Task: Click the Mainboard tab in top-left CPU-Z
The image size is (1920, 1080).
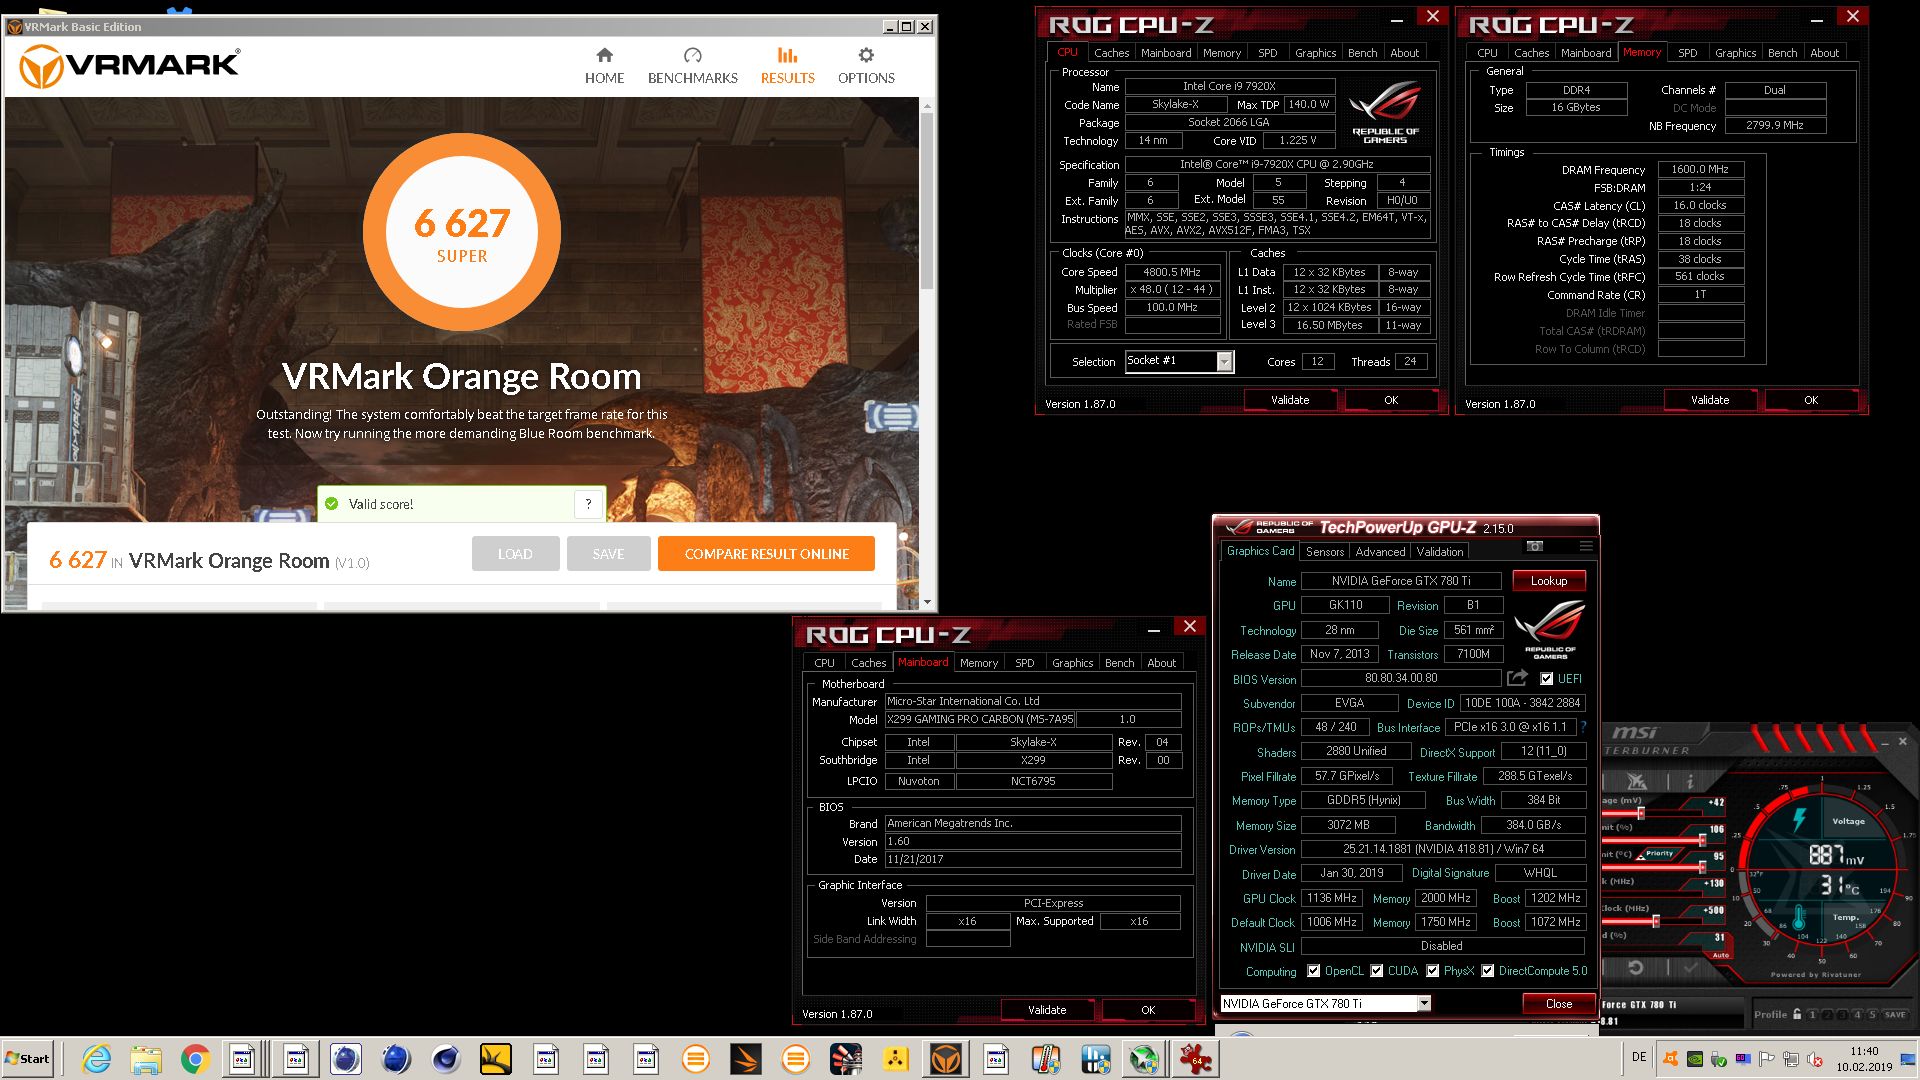Action: 1166,53
